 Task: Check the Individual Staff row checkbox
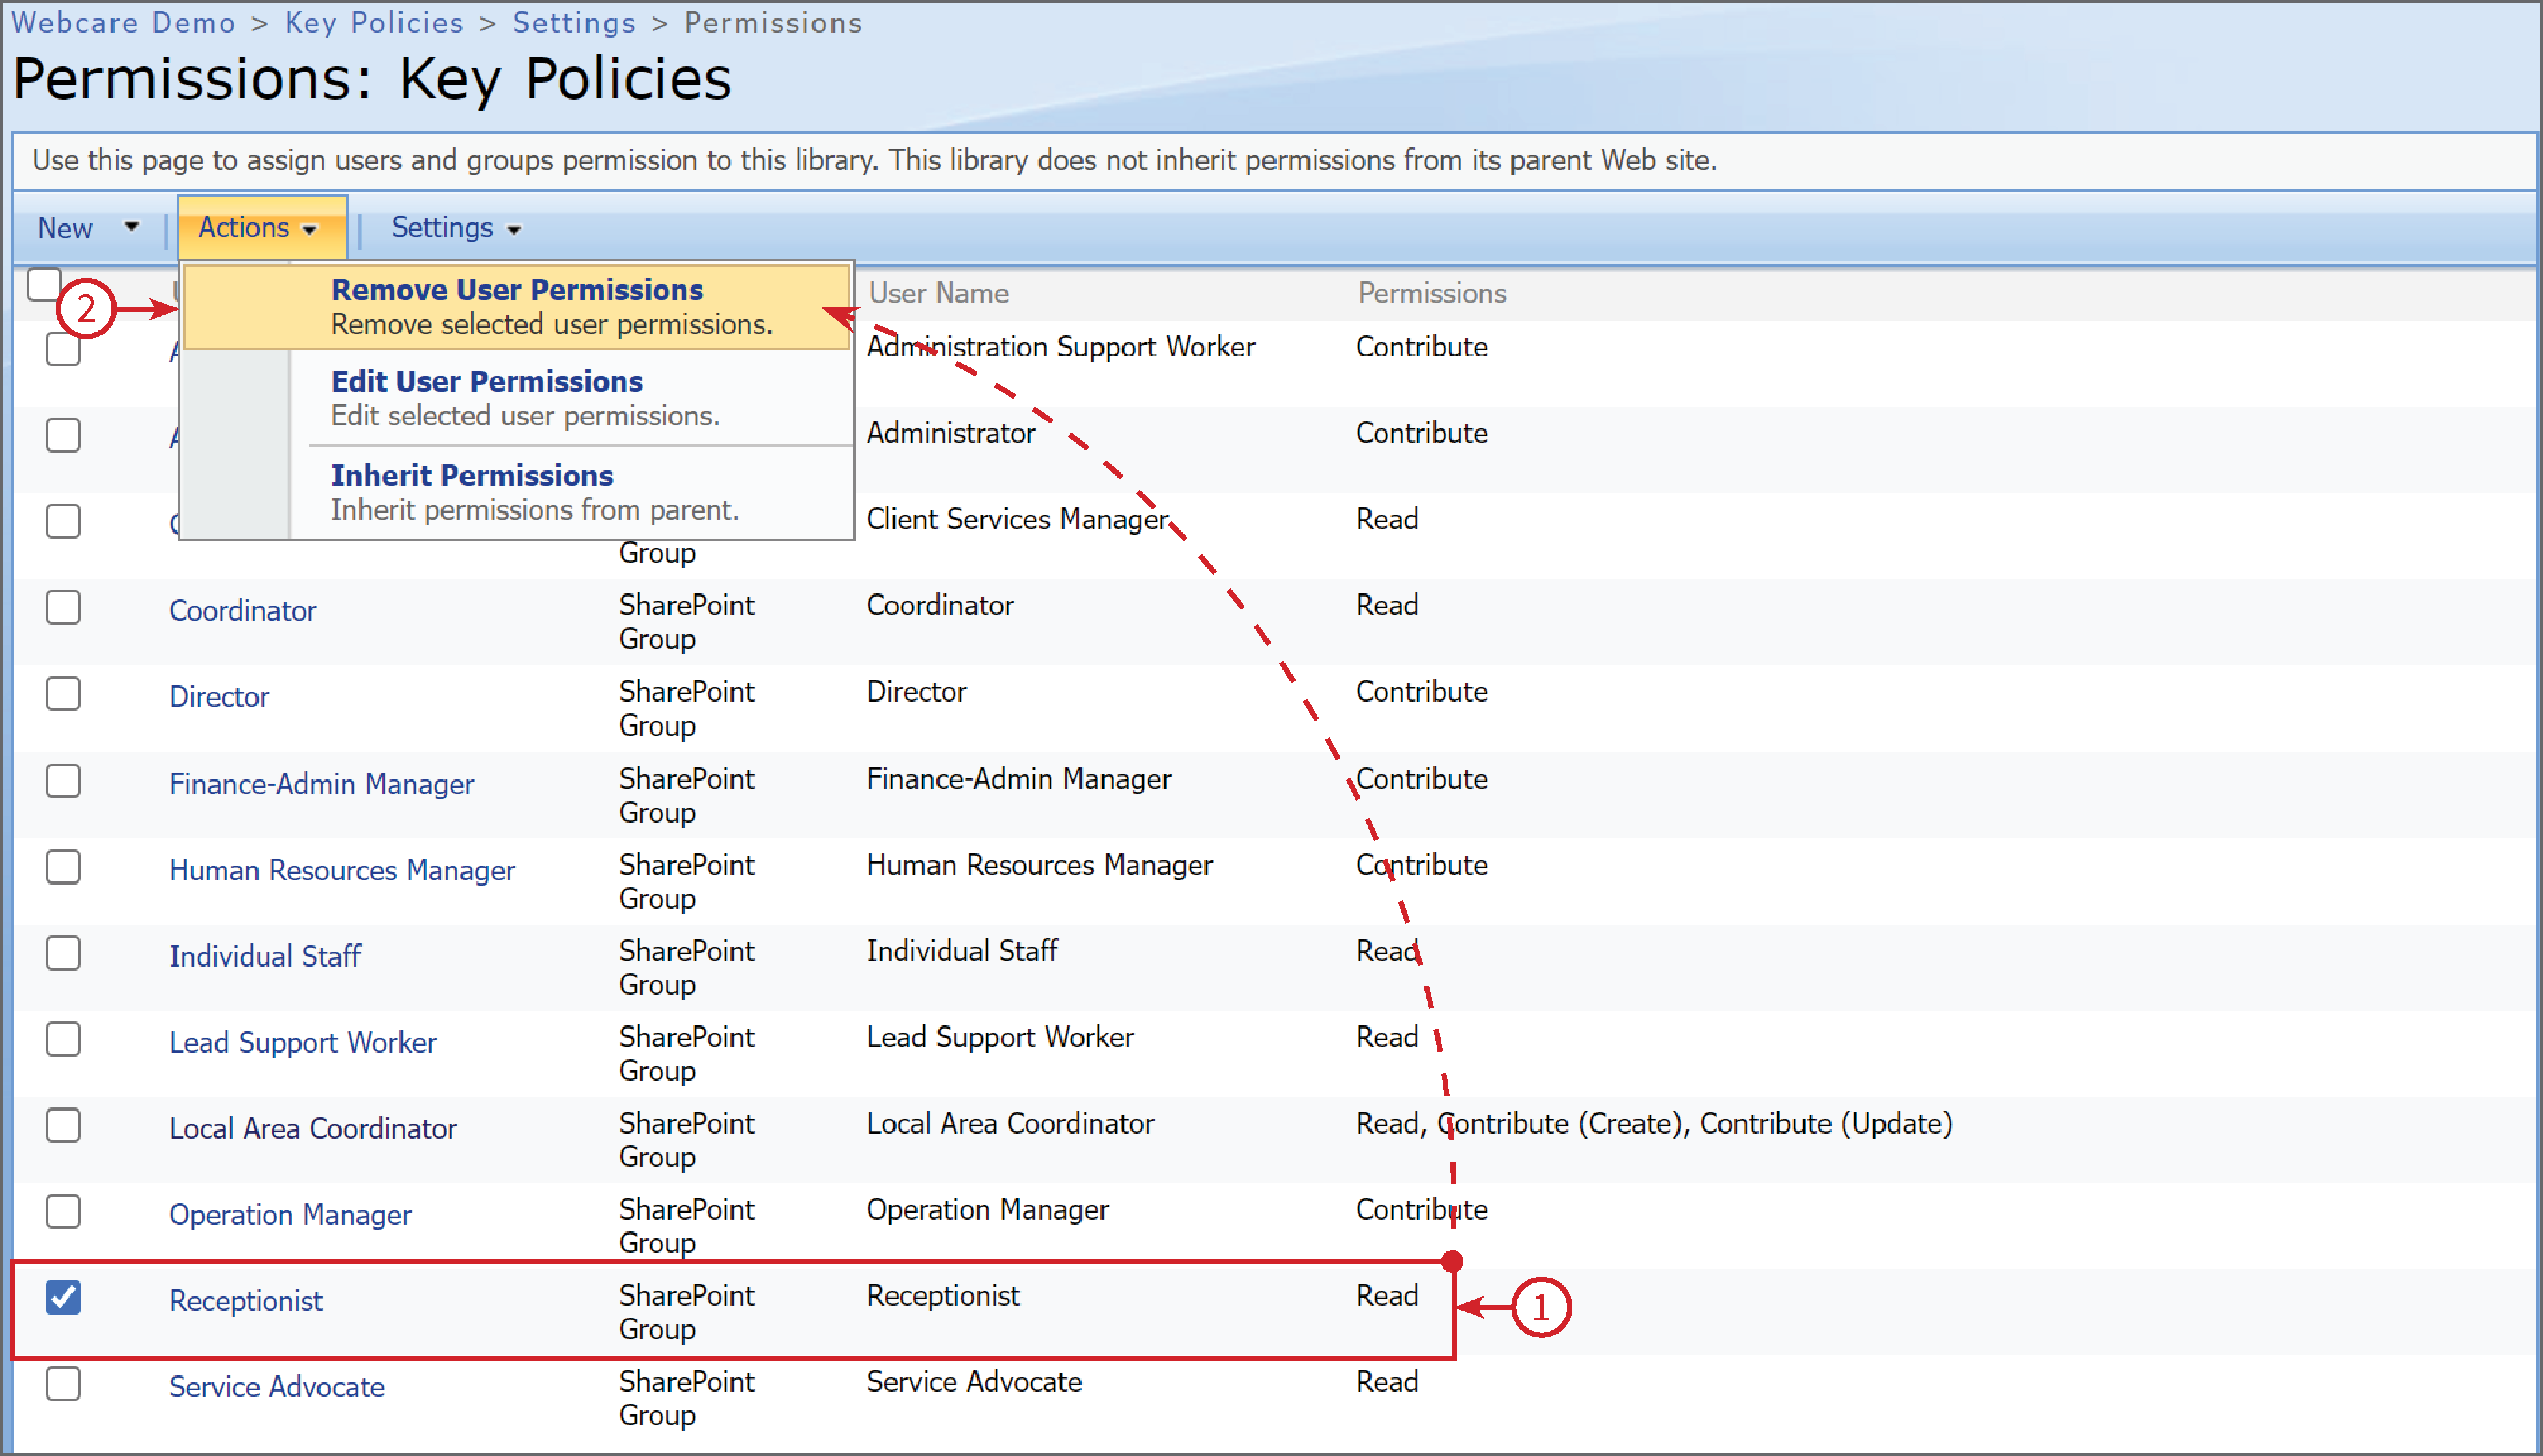click(x=63, y=953)
